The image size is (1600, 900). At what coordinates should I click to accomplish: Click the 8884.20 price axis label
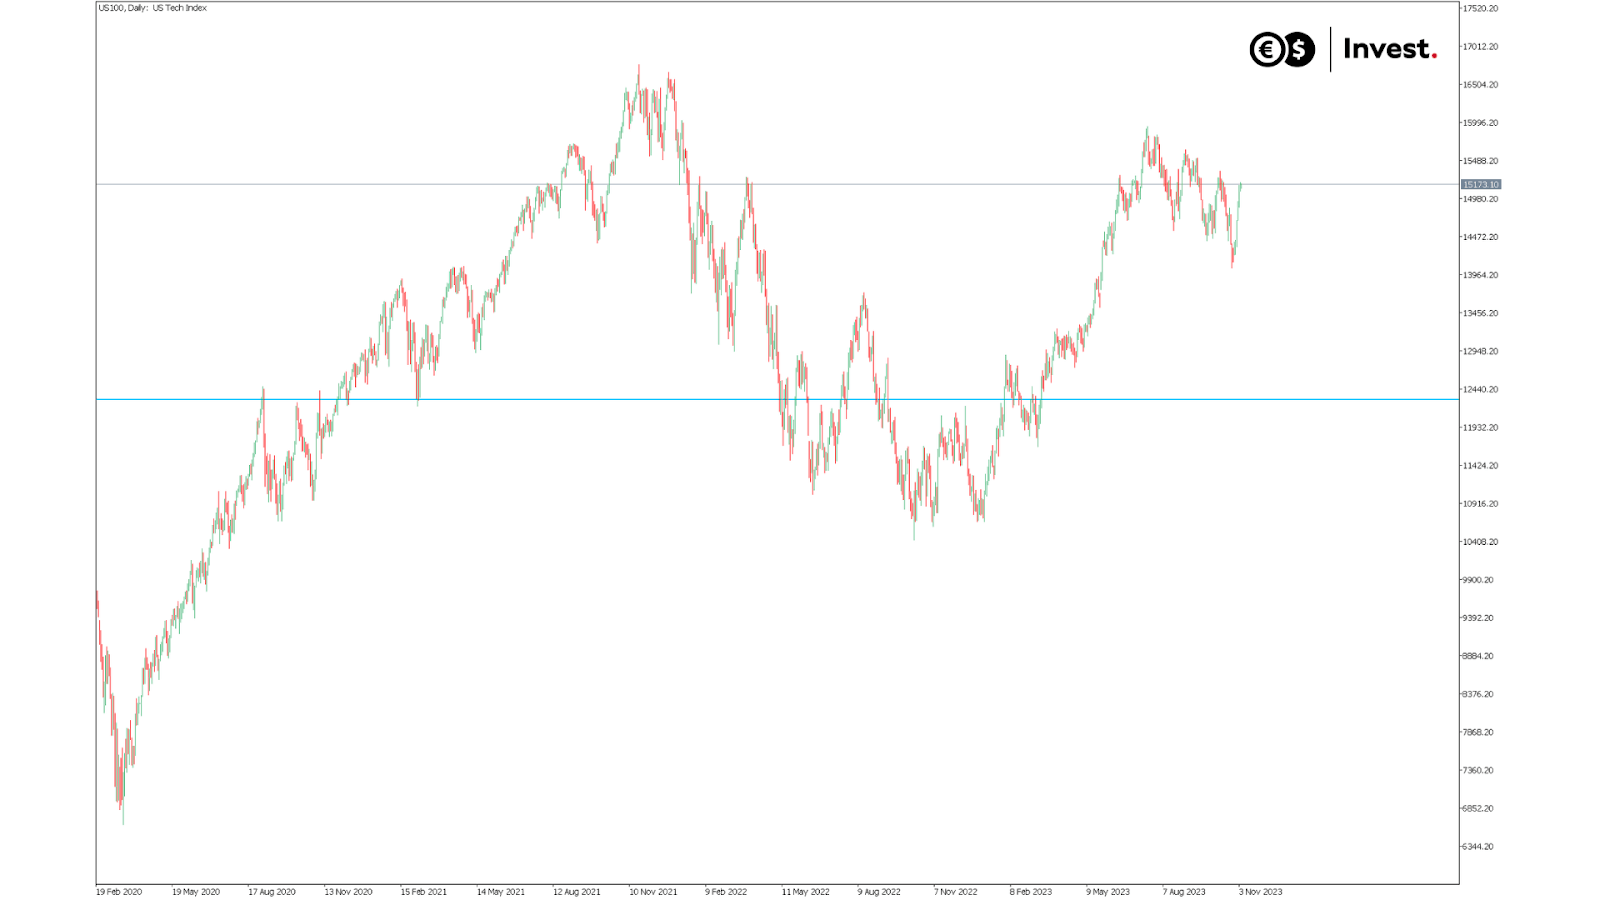[1480, 656]
